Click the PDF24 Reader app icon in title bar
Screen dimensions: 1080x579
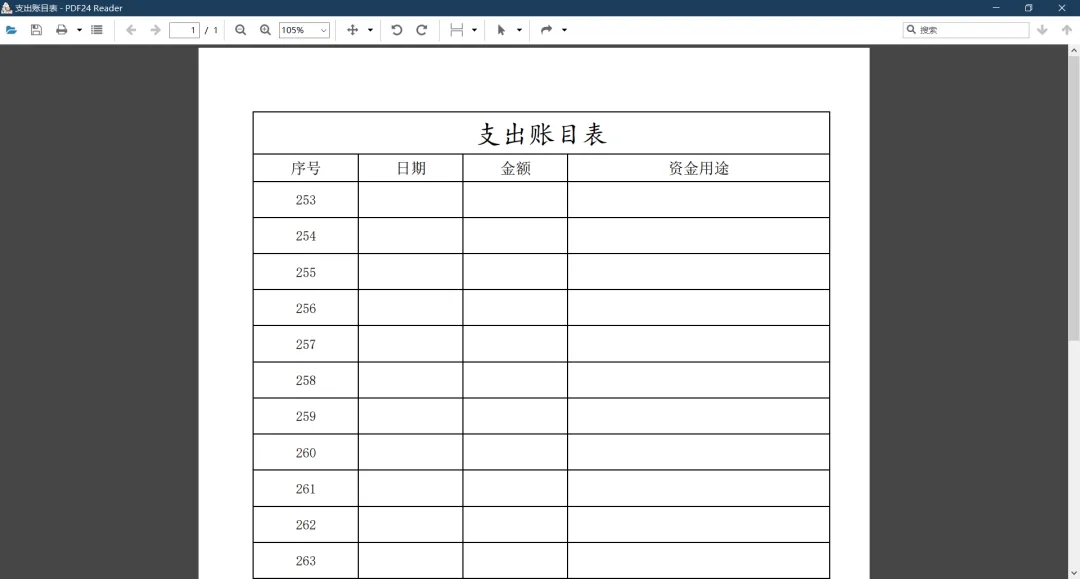tap(7, 8)
